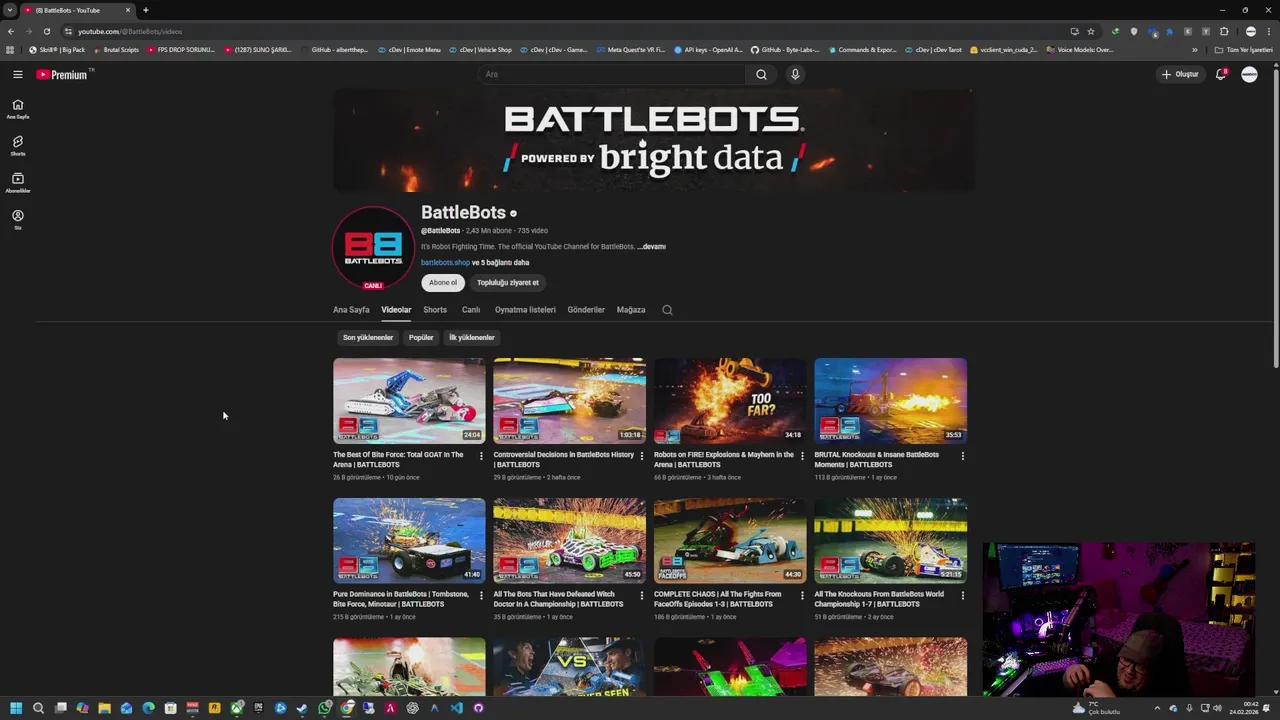Open 'Tüm Yer İşaretleri' bookmarks folder

tap(1243, 50)
